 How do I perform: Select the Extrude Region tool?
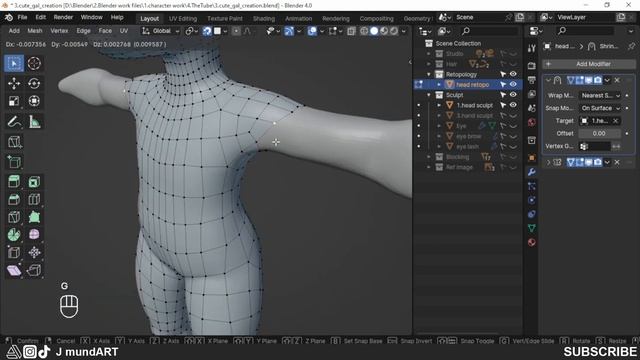14,182
